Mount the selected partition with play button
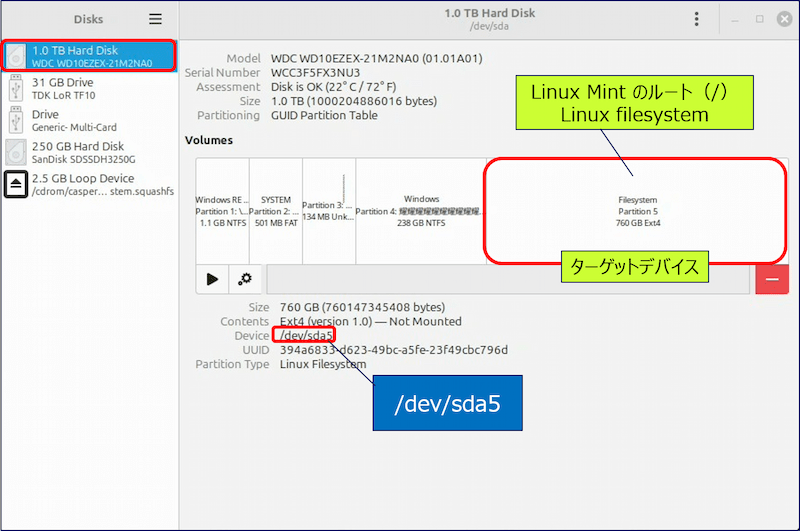Viewport: 800px width, 531px height. (x=212, y=279)
